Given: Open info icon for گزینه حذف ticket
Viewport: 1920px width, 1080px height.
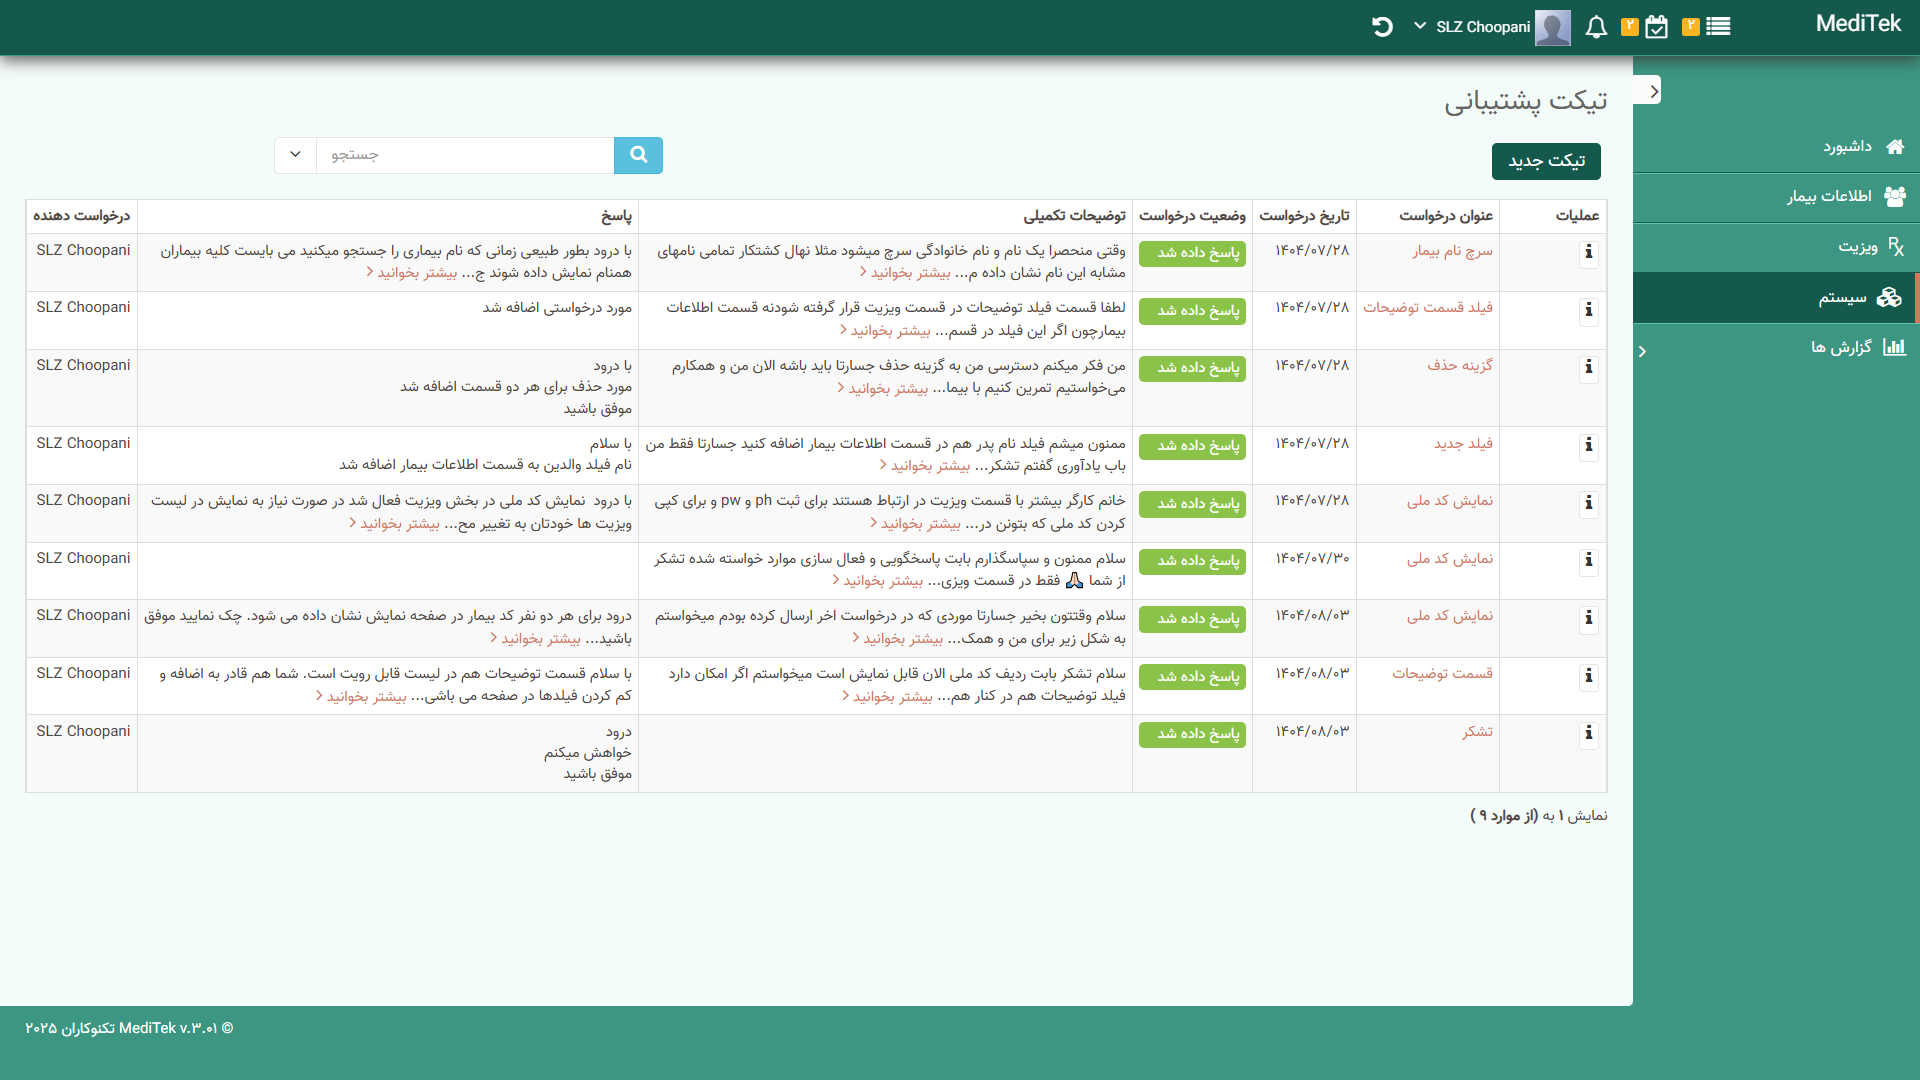Looking at the screenshot, I should tap(1588, 368).
